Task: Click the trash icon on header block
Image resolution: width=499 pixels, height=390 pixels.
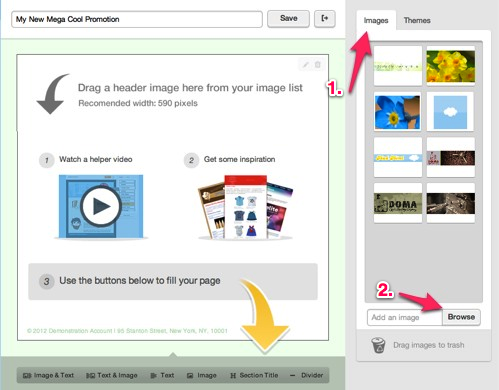Action: tap(318, 65)
